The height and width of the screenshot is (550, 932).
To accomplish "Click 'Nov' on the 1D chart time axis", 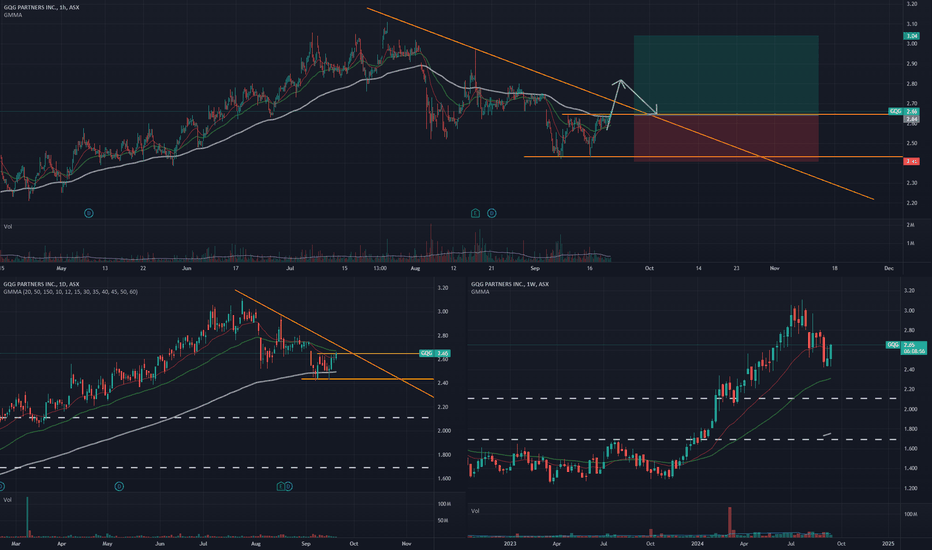I will (x=407, y=543).
